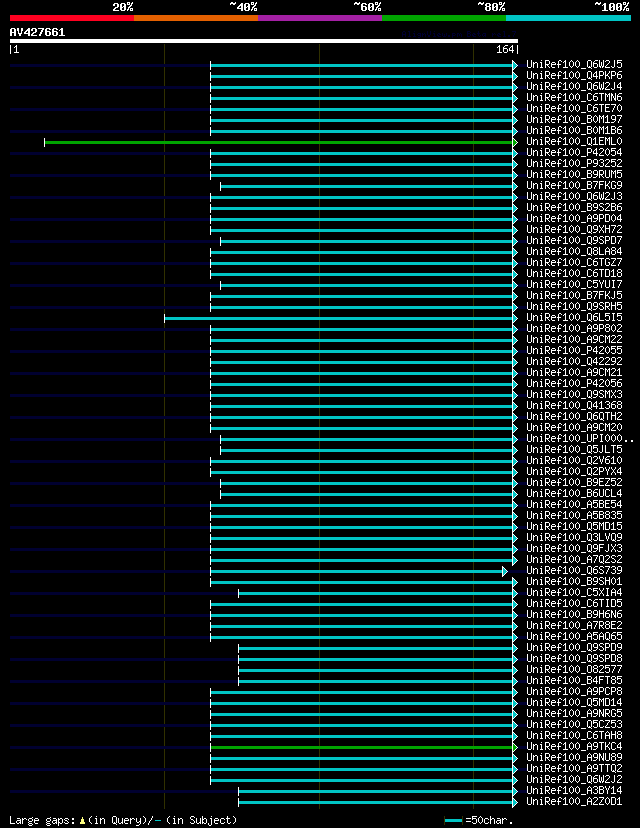Click the UniRef100_B9RUM5 label
This screenshot has width=640, height=828.
(574, 175)
